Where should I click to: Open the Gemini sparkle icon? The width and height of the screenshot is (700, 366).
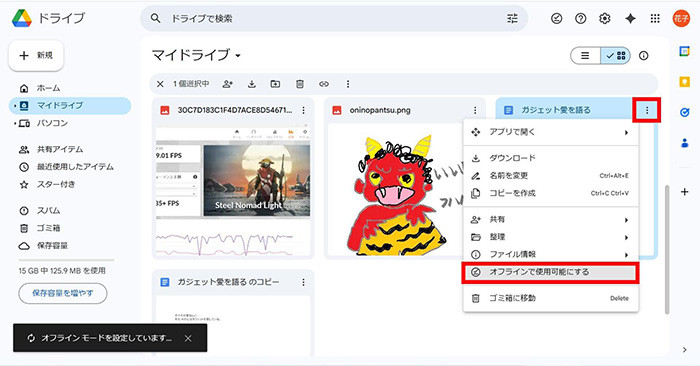click(630, 18)
